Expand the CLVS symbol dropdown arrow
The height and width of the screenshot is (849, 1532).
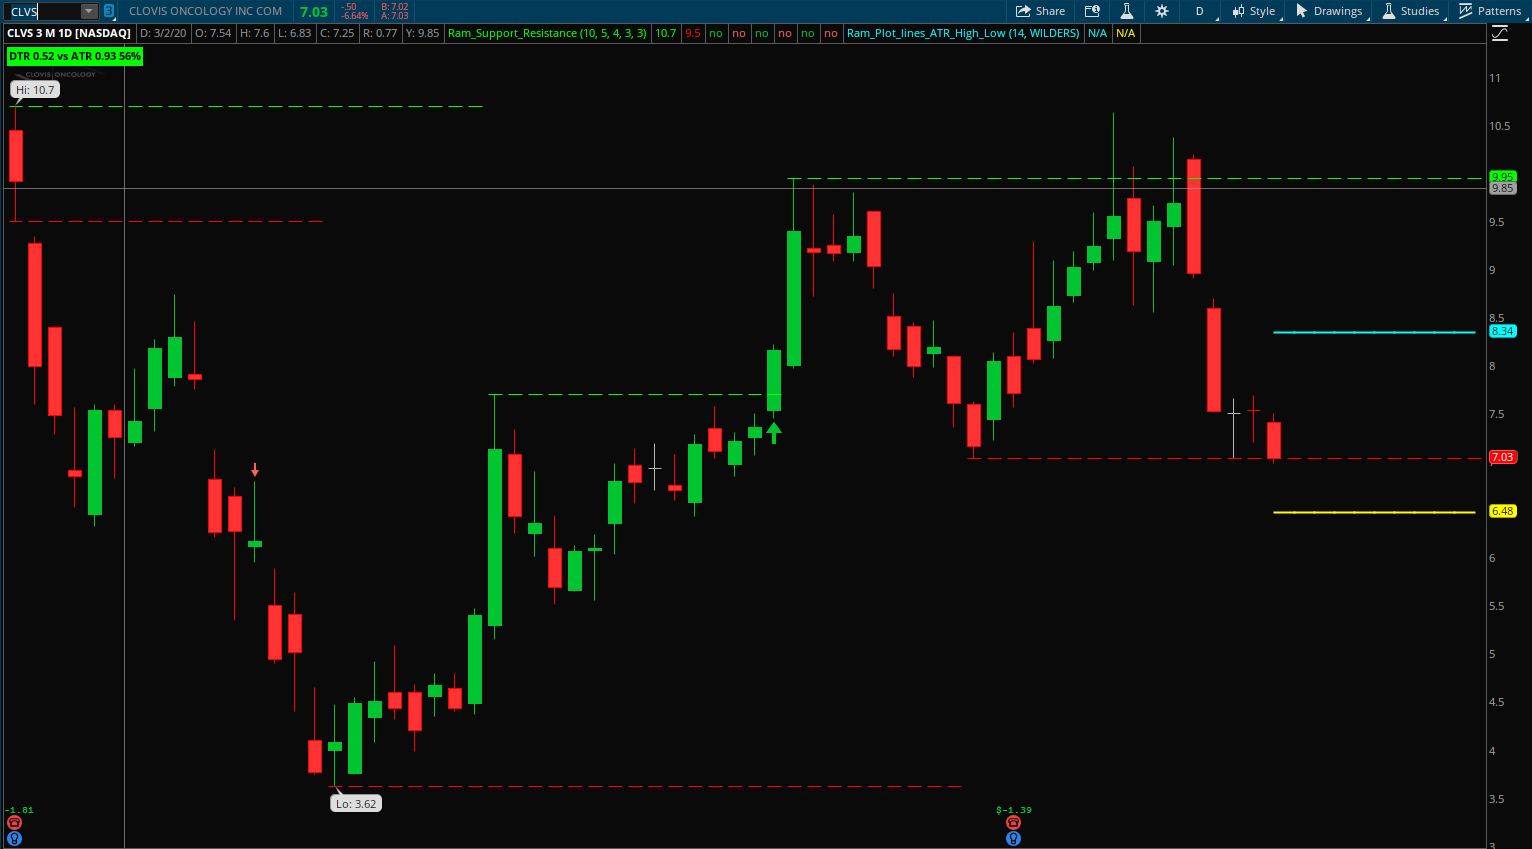tap(88, 11)
